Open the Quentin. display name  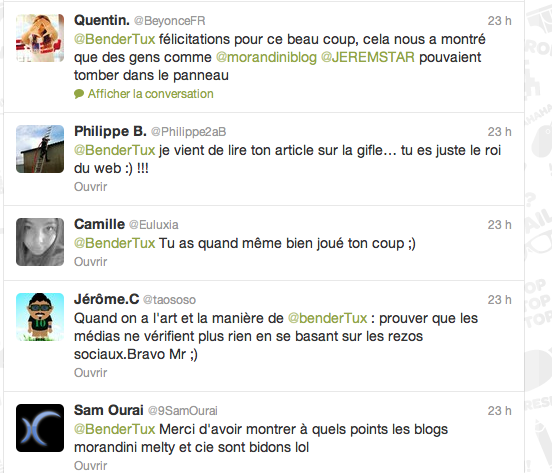pos(102,20)
